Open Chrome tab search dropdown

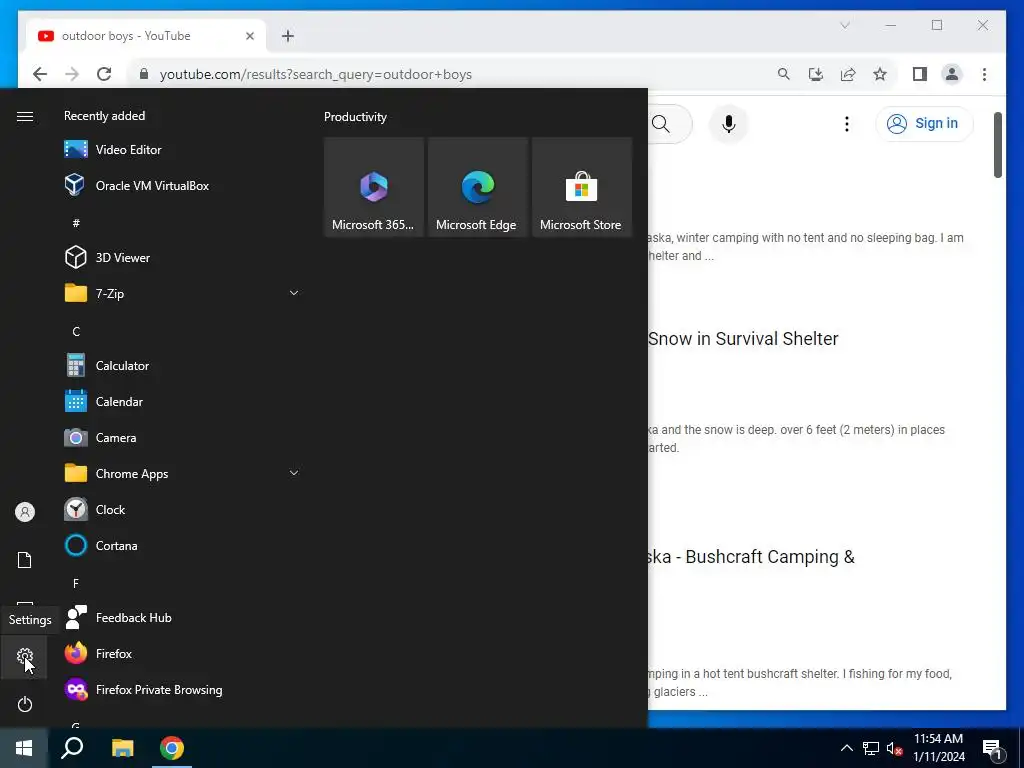844,25
